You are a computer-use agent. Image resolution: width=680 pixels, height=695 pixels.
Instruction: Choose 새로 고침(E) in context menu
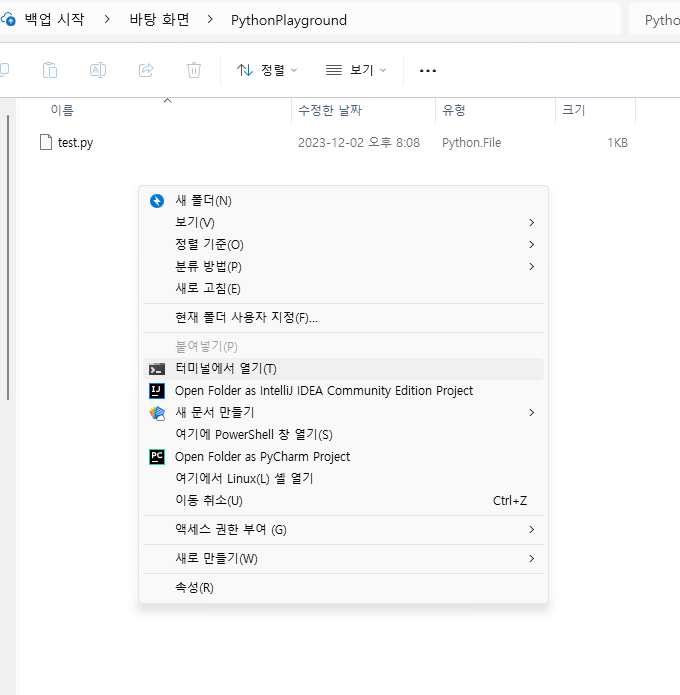pos(344,289)
